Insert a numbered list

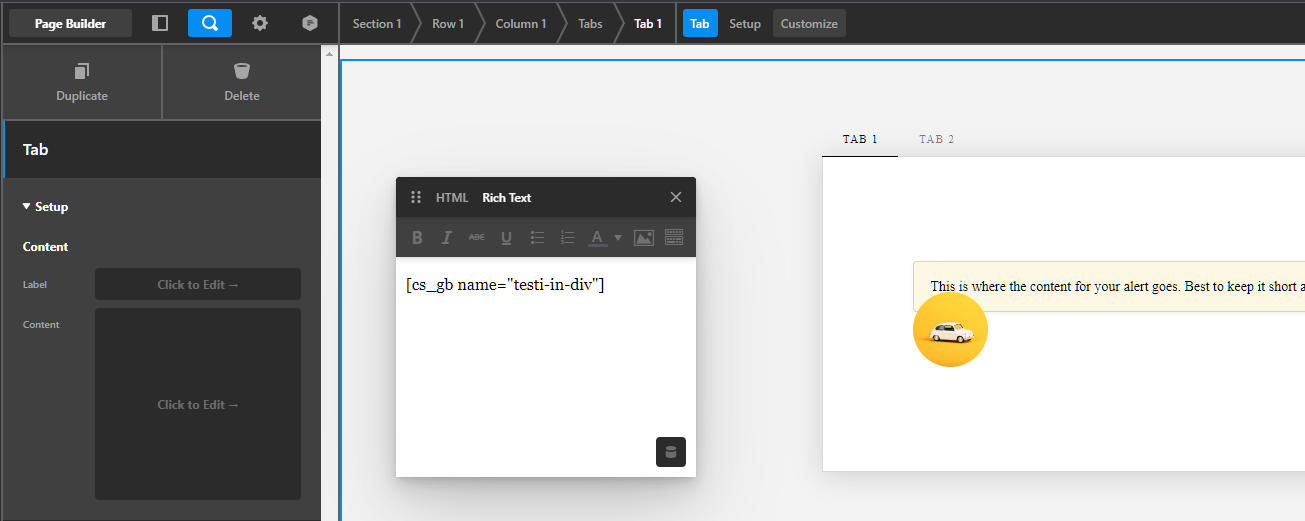tap(567, 238)
